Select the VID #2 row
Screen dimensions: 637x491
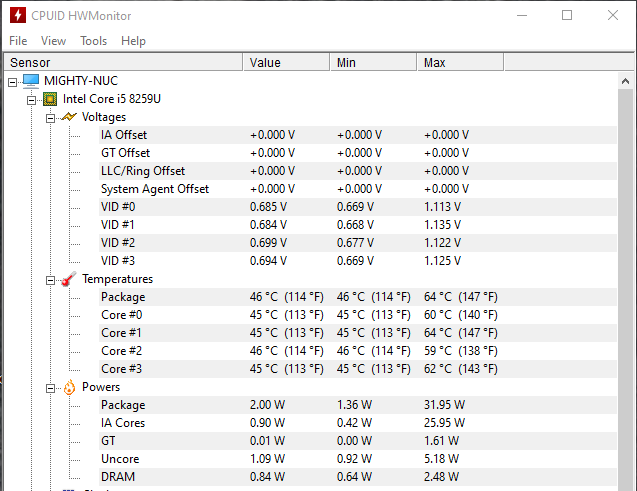click(358, 243)
